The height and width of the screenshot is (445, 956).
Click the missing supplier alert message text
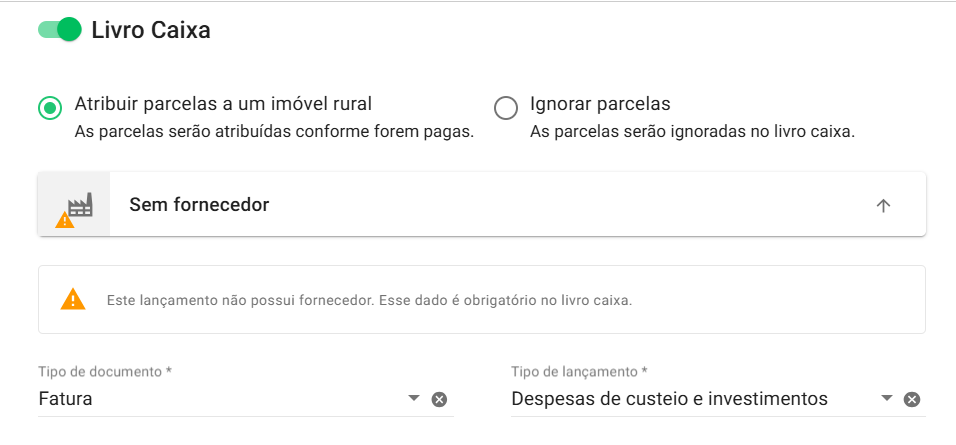point(369,300)
